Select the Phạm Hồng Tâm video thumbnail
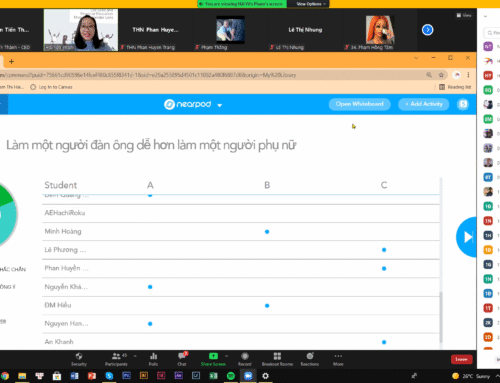 (x=380, y=30)
